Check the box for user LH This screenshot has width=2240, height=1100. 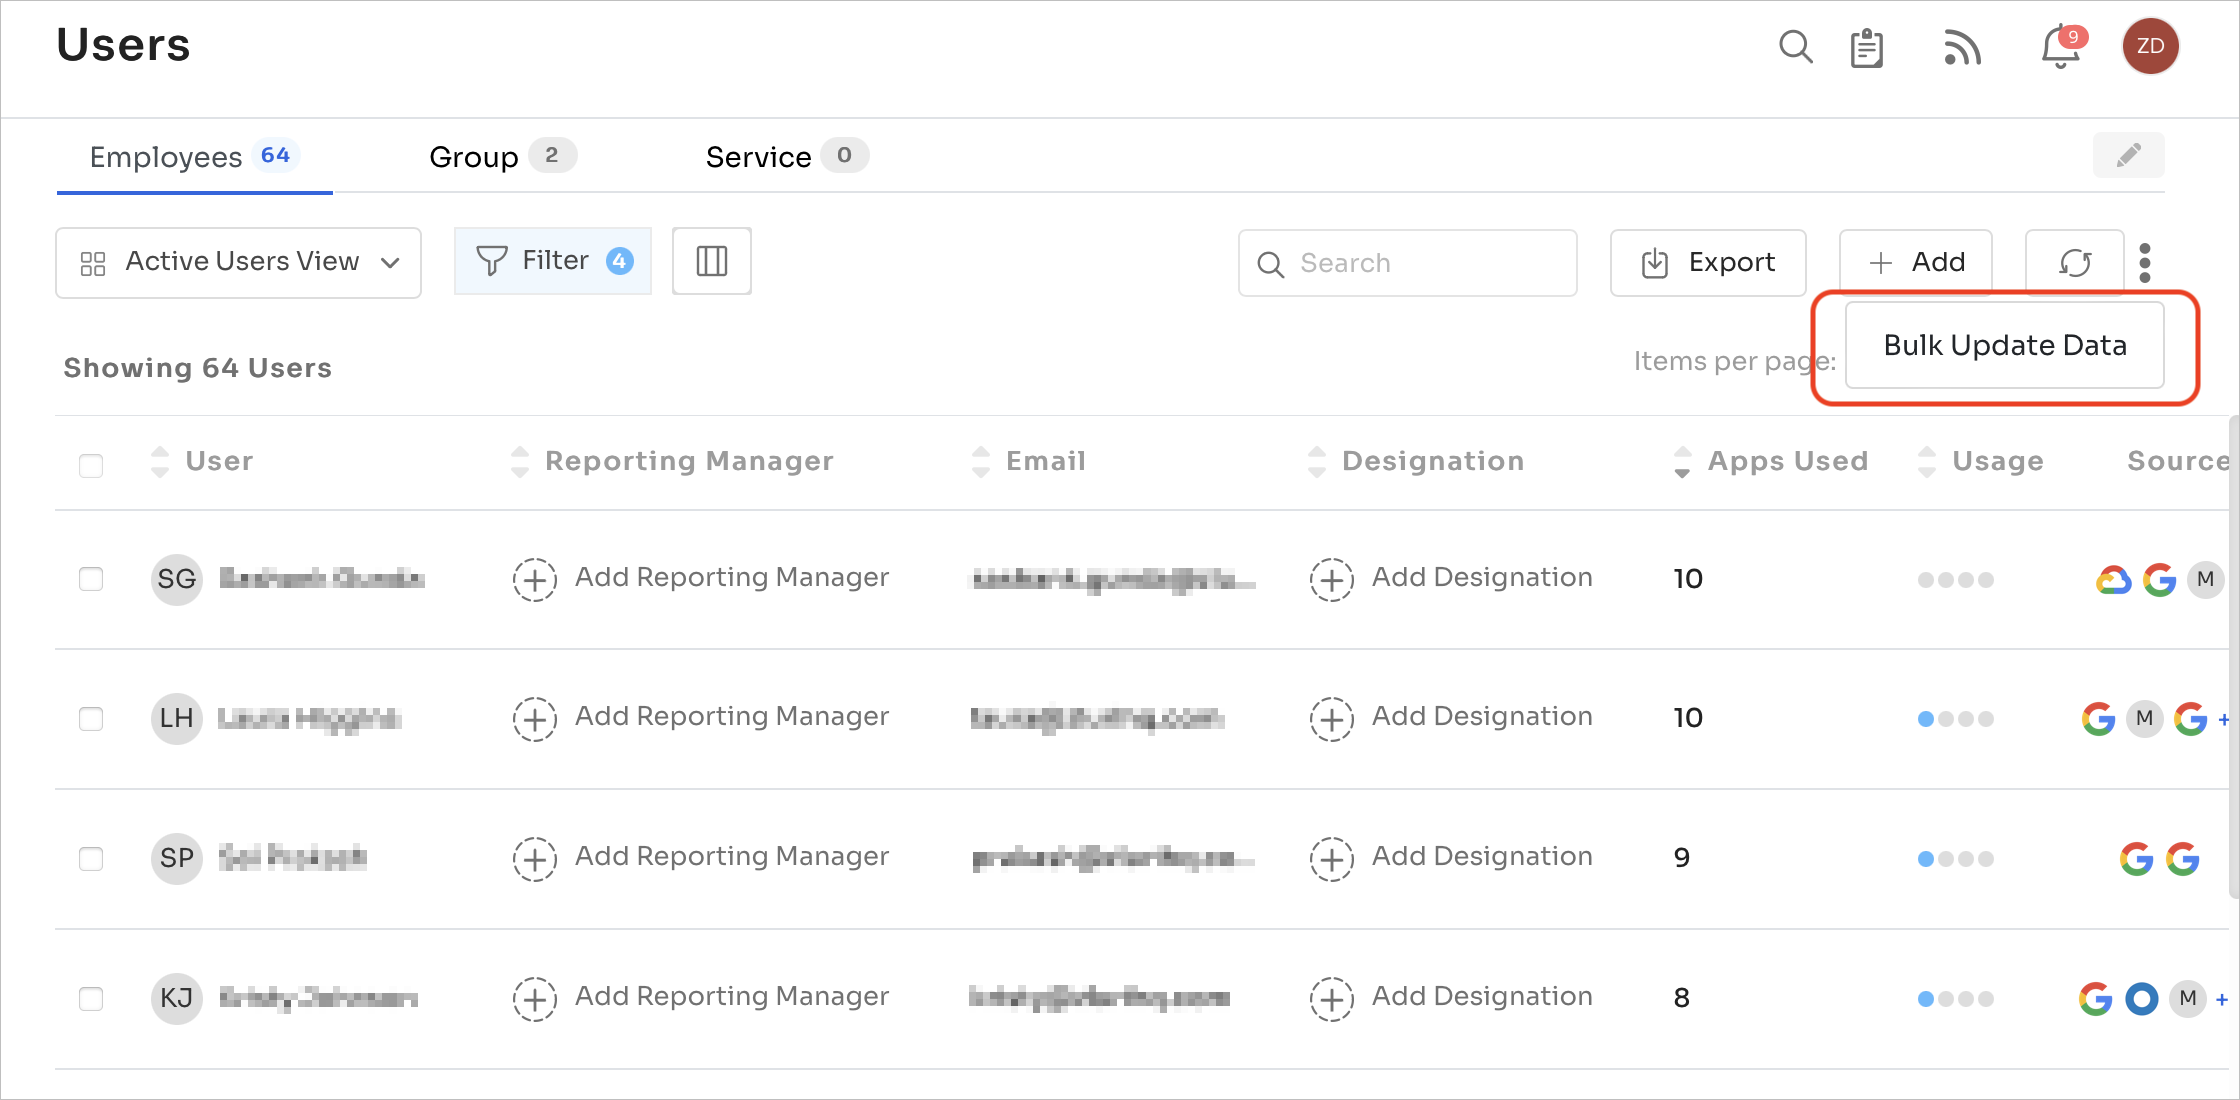coord(91,719)
